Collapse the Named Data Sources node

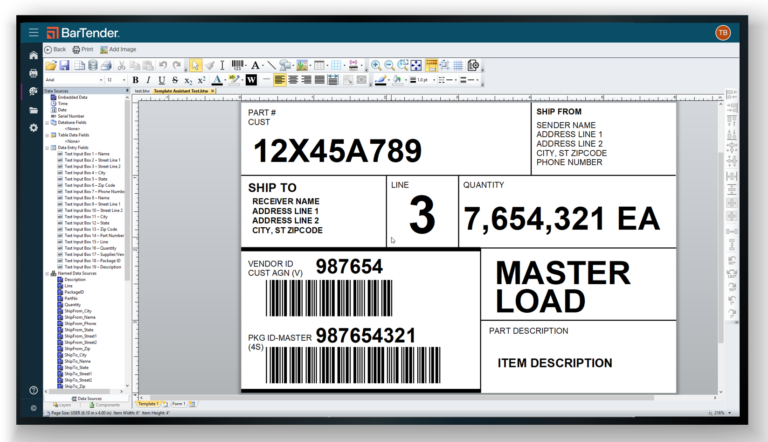click(48, 273)
